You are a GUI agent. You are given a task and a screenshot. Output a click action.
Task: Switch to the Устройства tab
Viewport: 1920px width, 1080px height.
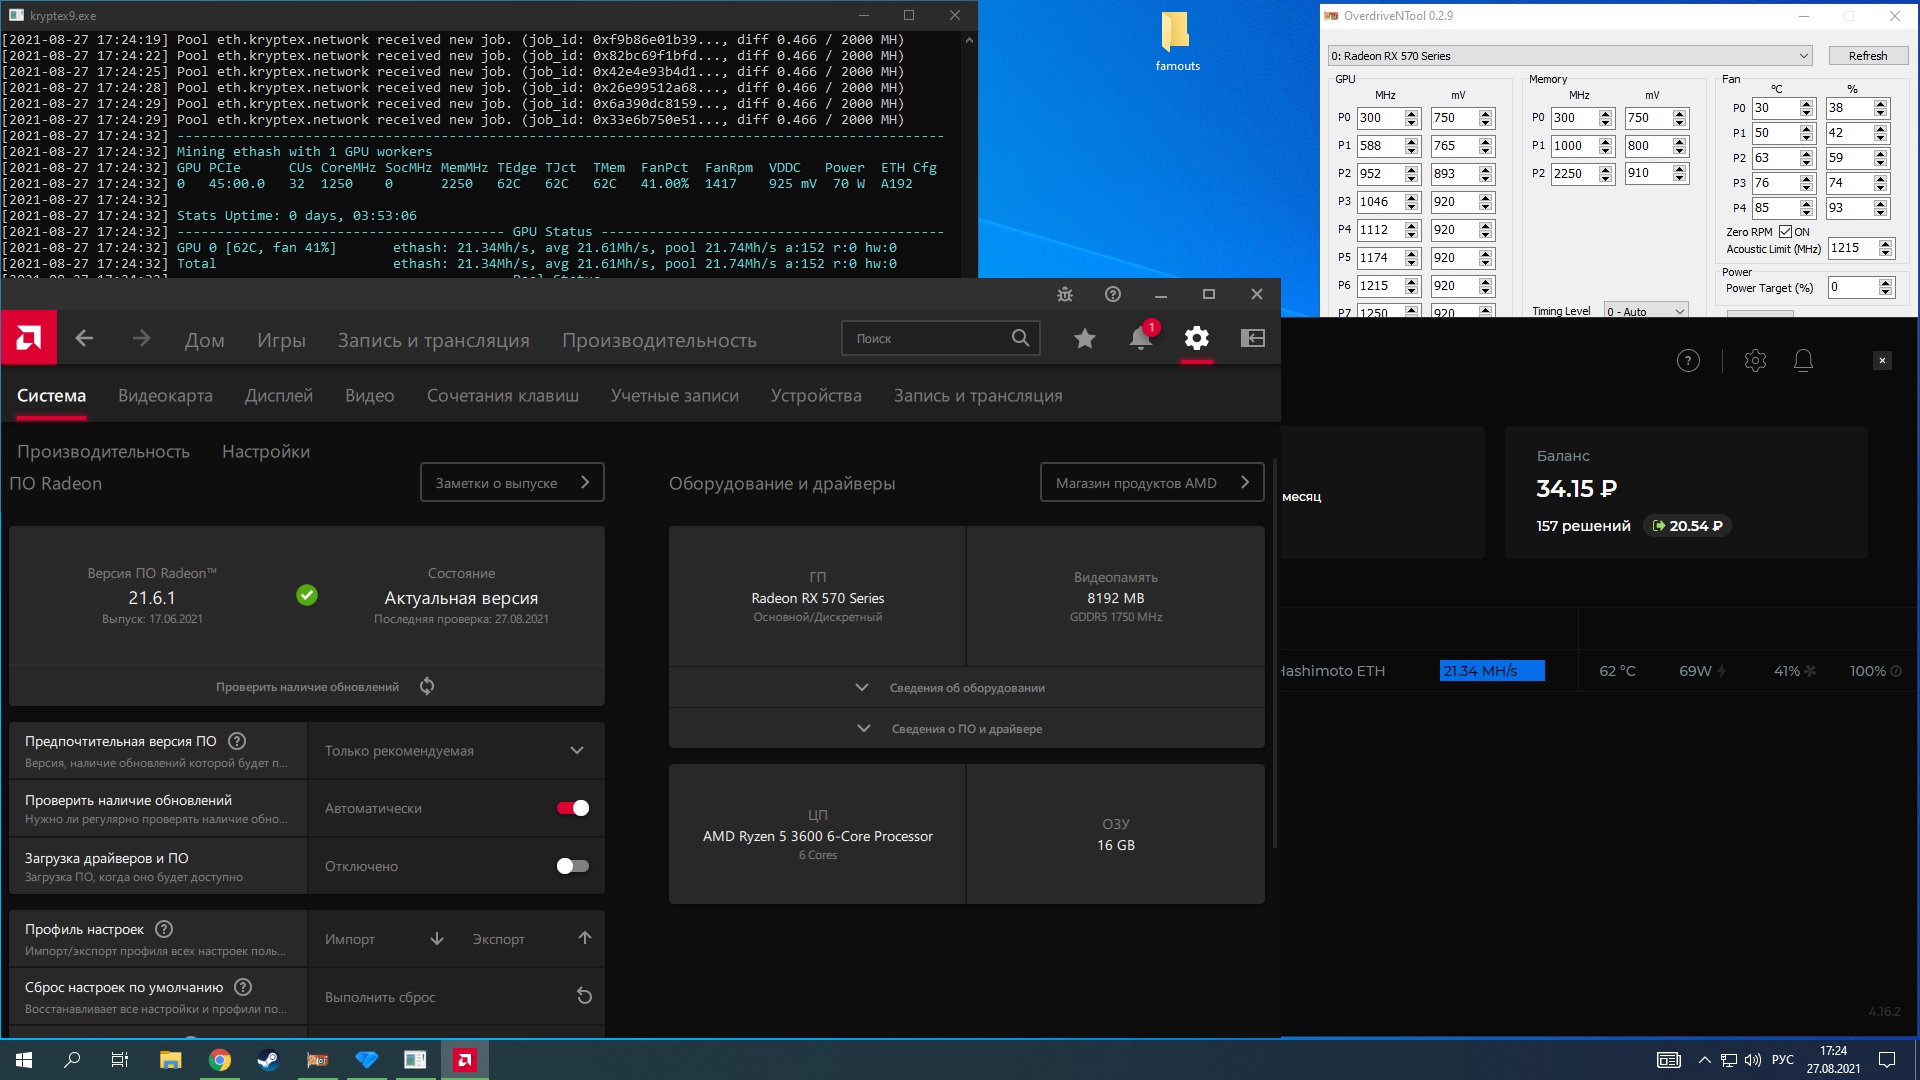816,396
